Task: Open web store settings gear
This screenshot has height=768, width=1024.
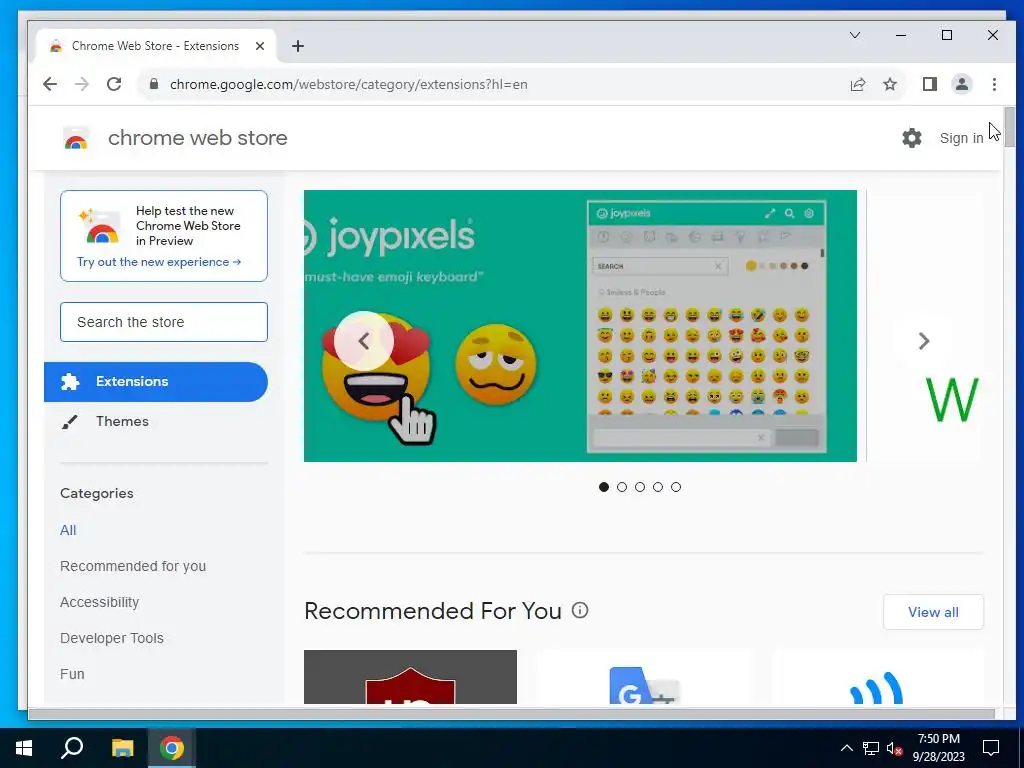Action: click(912, 138)
